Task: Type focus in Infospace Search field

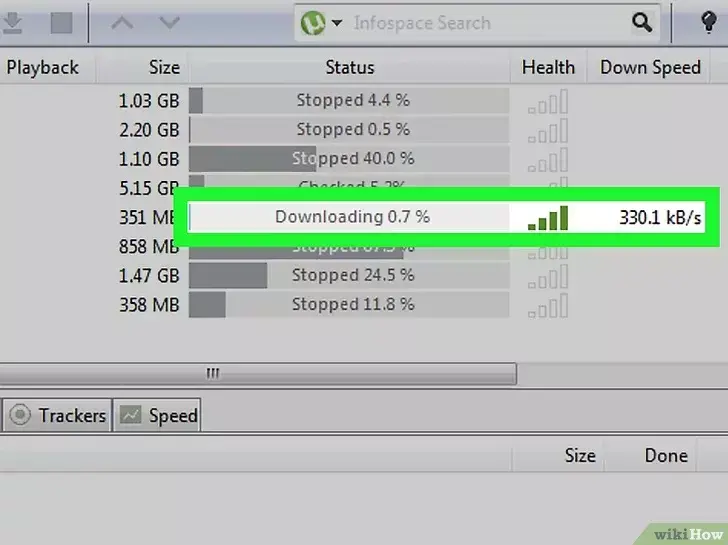Action: pos(488,23)
